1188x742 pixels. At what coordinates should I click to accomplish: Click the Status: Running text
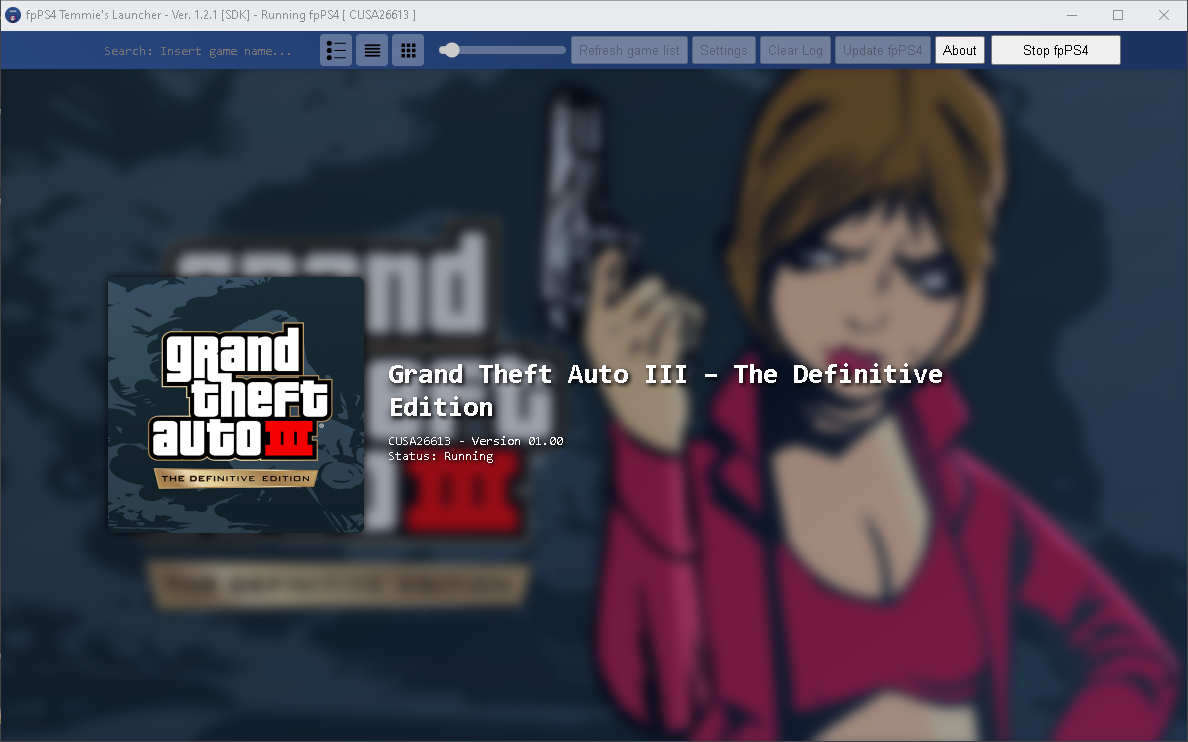point(440,456)
